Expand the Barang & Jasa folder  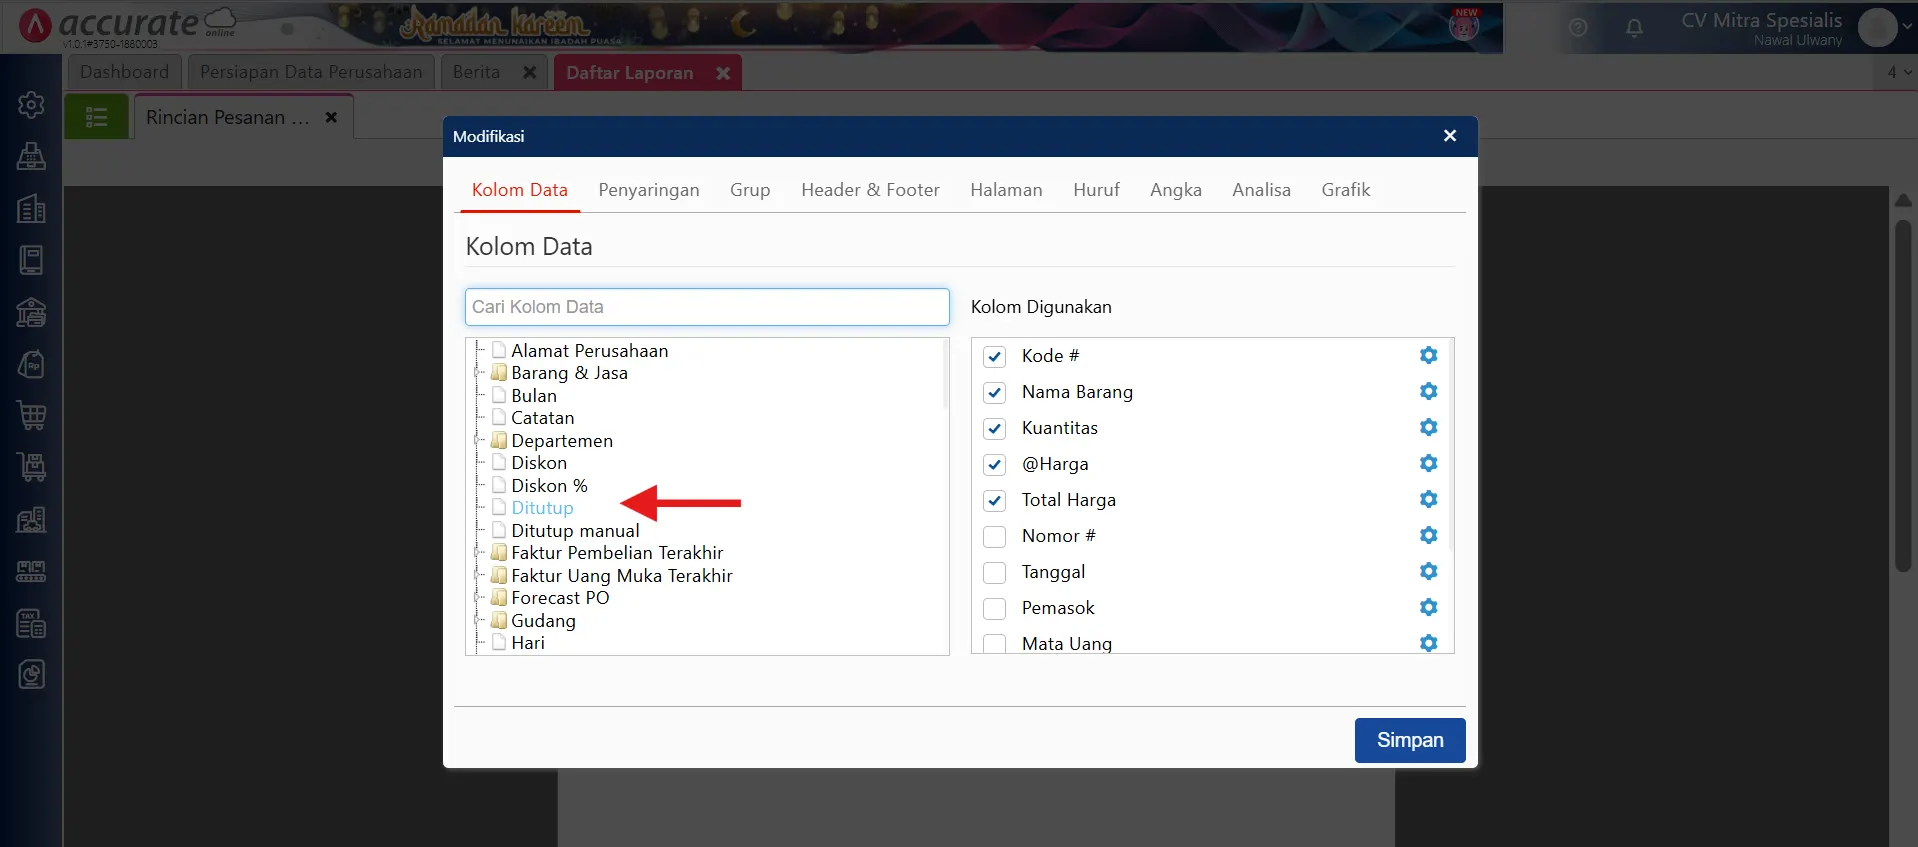pyautogui.click(x=479, y=373)
